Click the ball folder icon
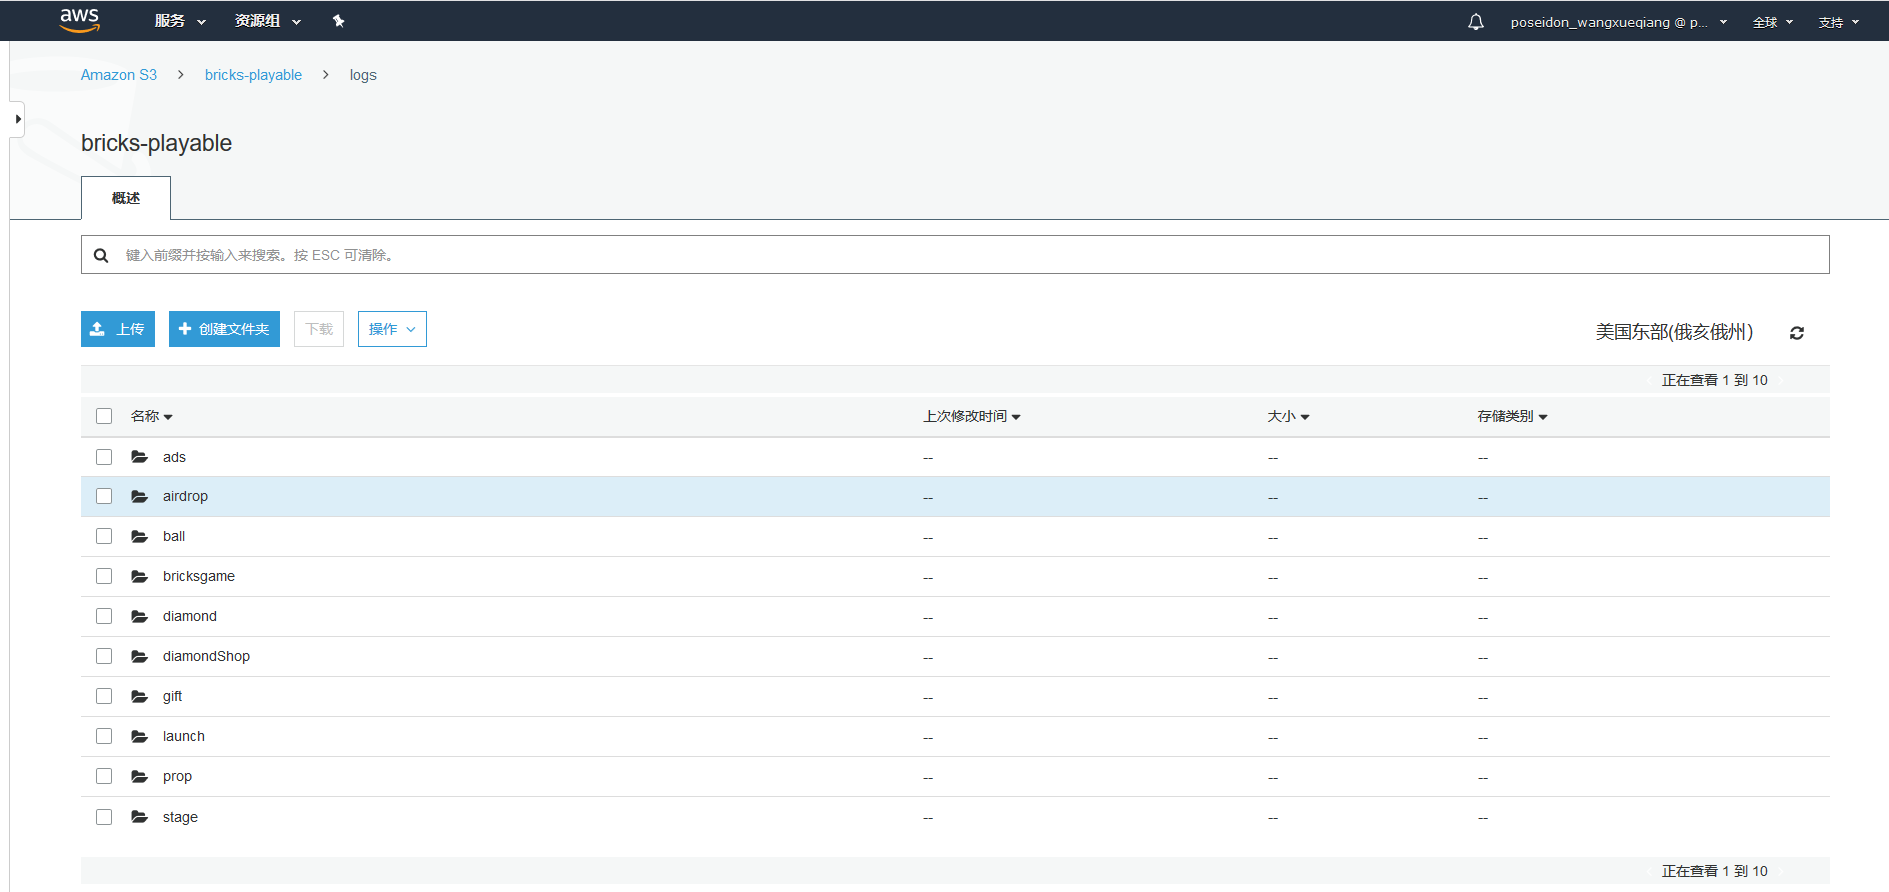The height and width of the screenshot is (892, 1889). (140, 536)
